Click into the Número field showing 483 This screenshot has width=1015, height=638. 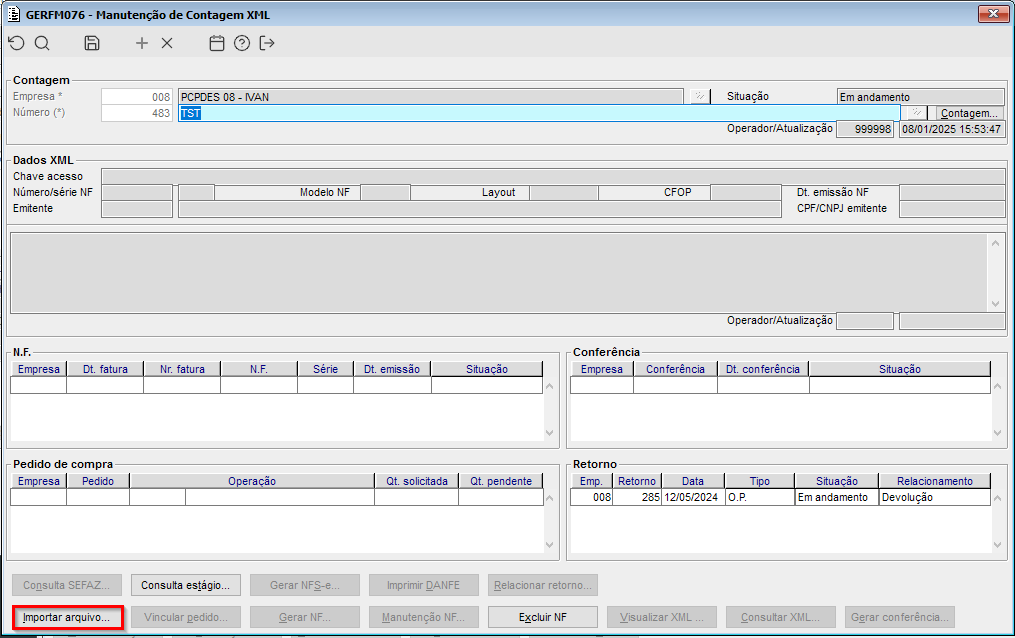click(138, 114)
